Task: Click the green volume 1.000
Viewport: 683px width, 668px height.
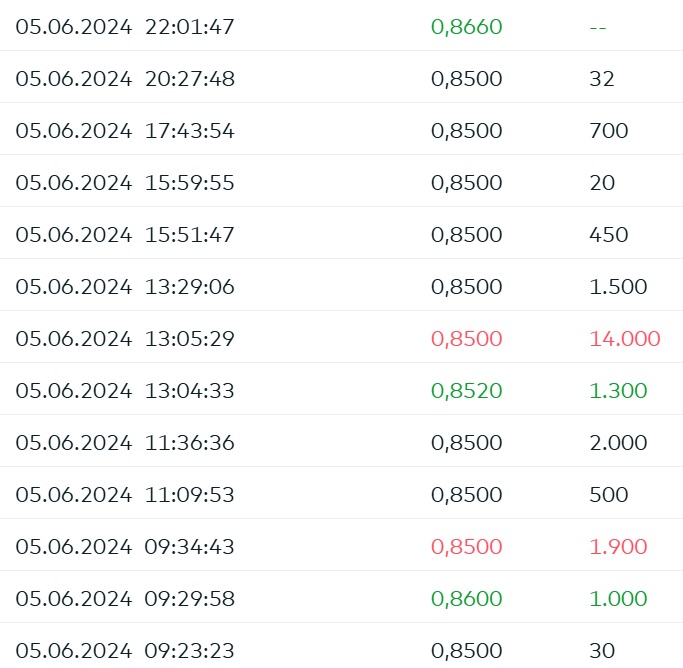Action: (618, 599)
